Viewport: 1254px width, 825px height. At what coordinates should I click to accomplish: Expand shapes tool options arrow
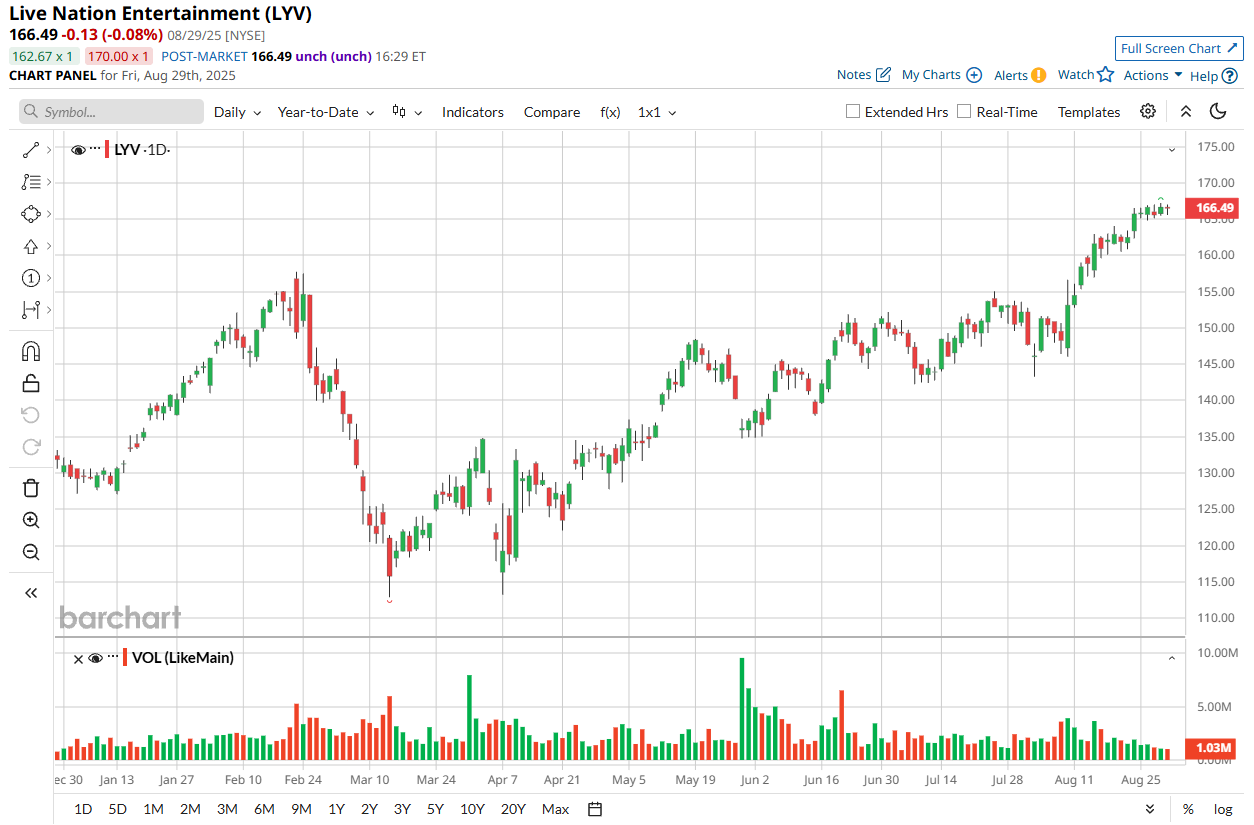tap(49, 214)
